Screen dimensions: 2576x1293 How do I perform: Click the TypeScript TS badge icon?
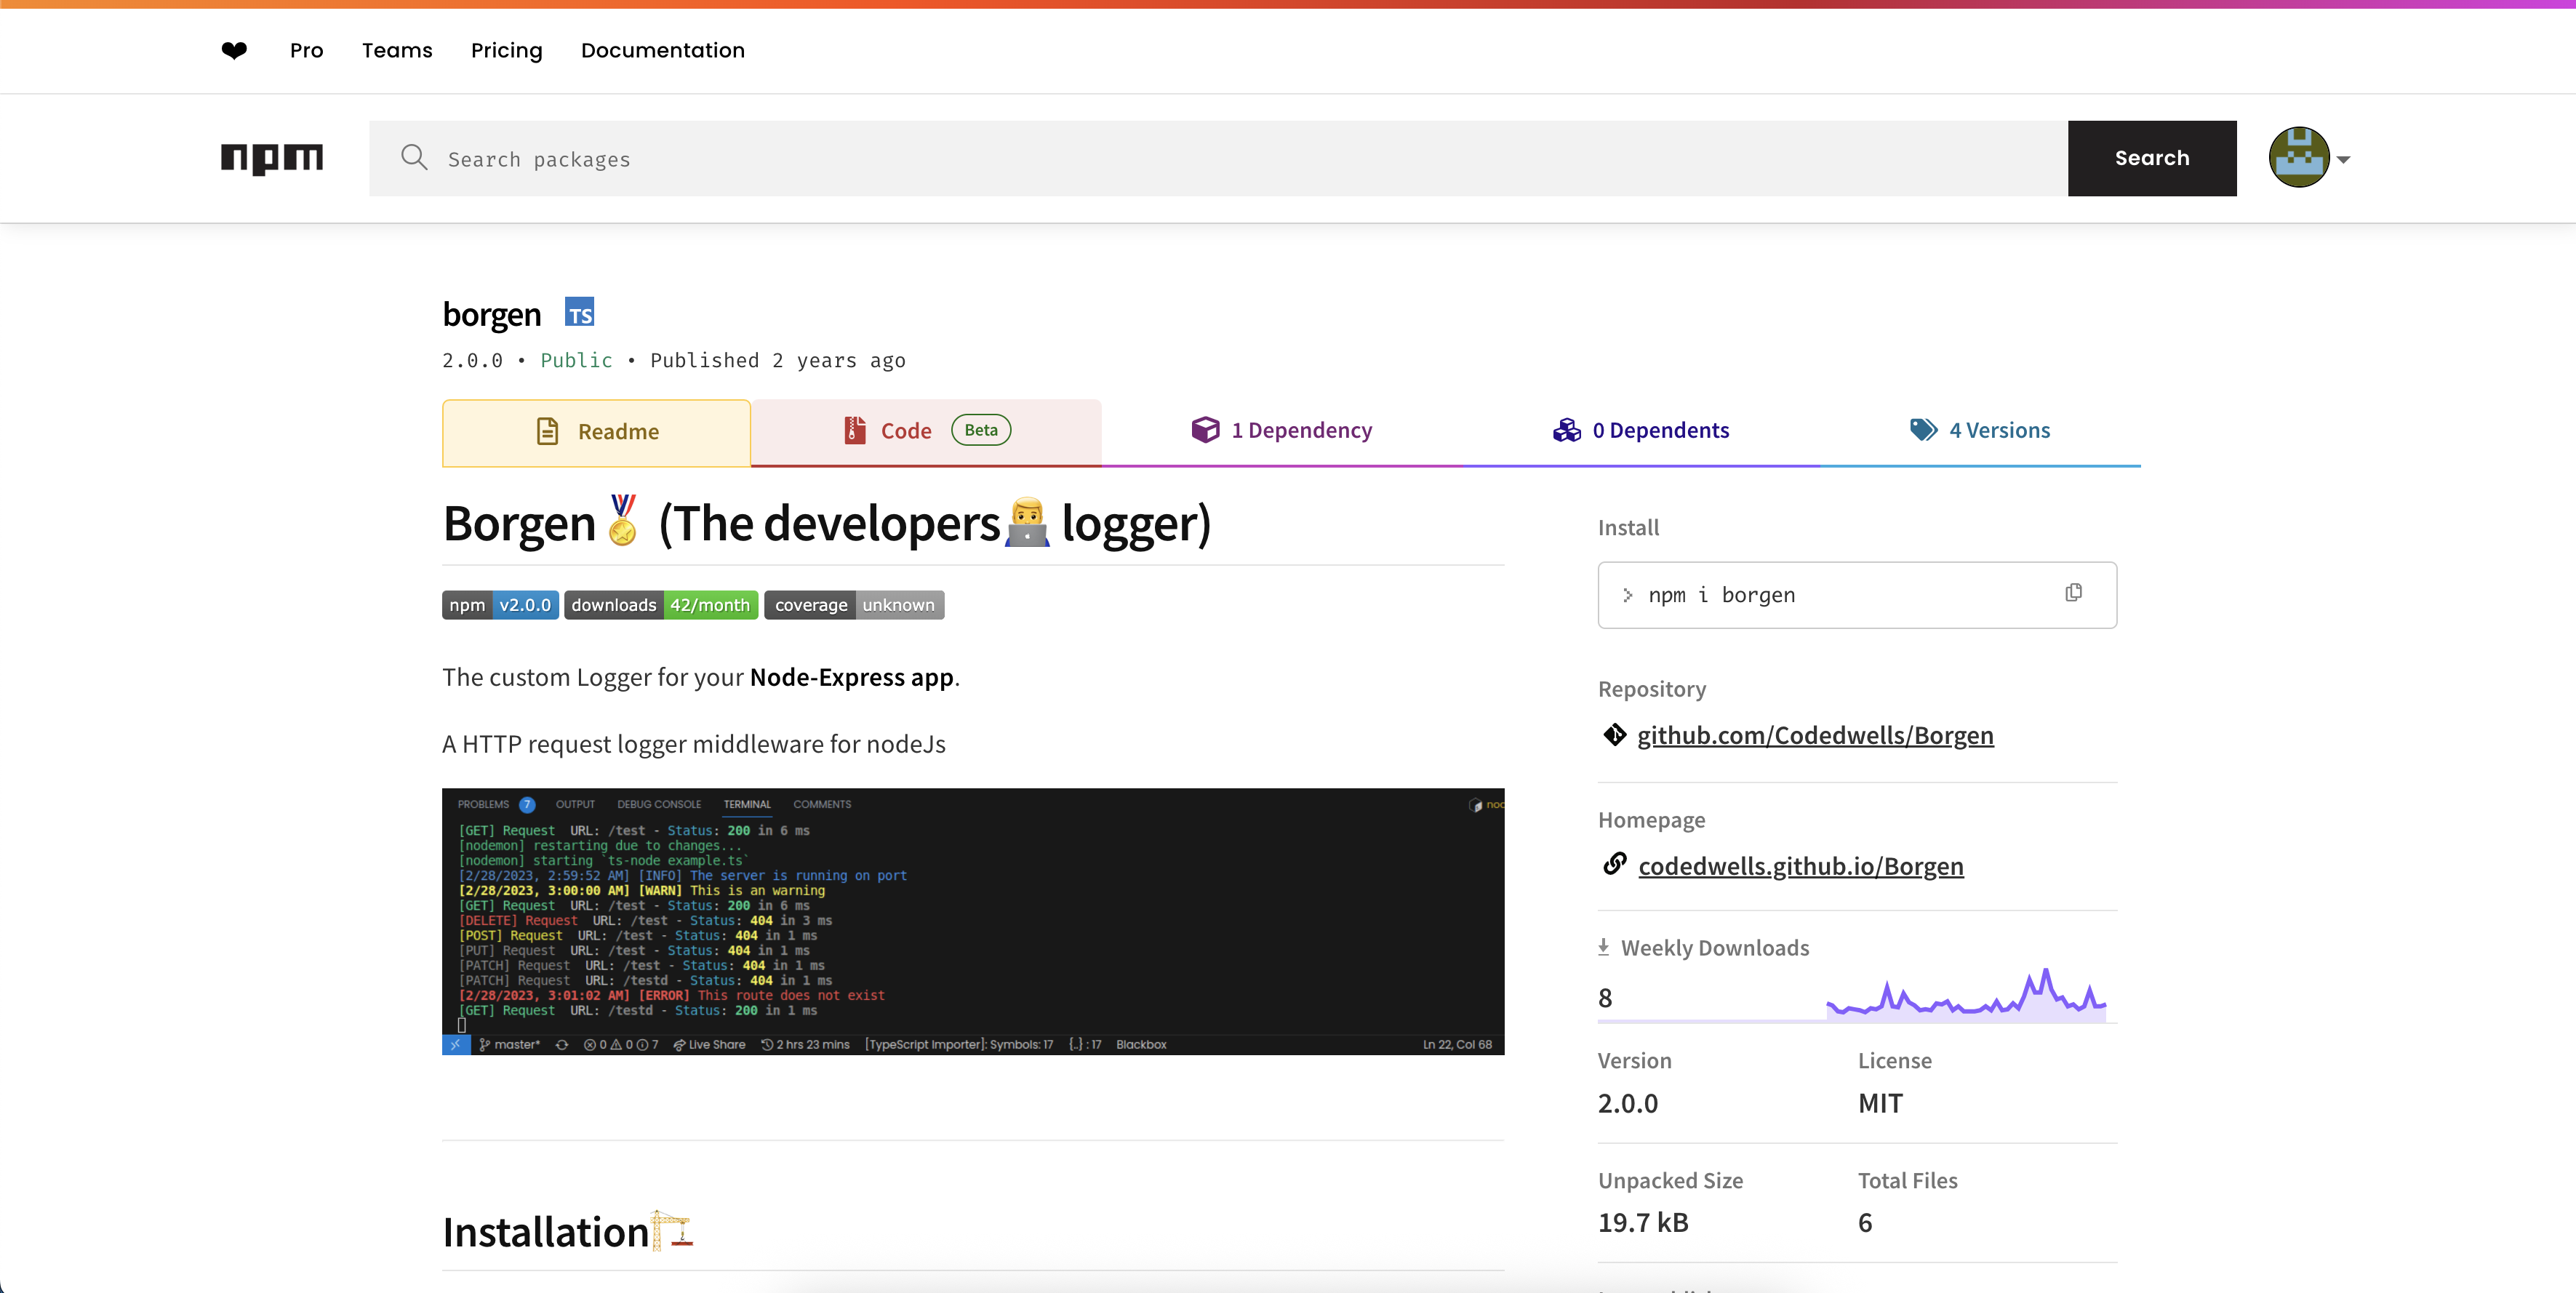579,312
